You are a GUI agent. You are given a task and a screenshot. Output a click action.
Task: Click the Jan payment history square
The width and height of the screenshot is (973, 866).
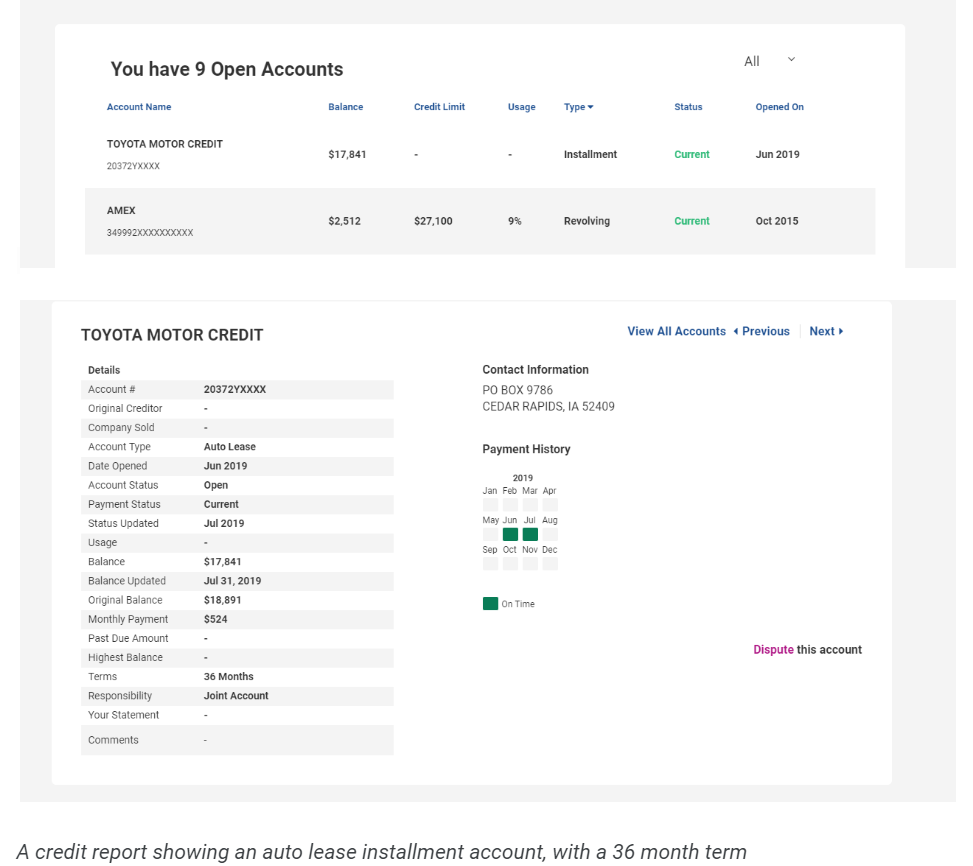pos(490,504)
